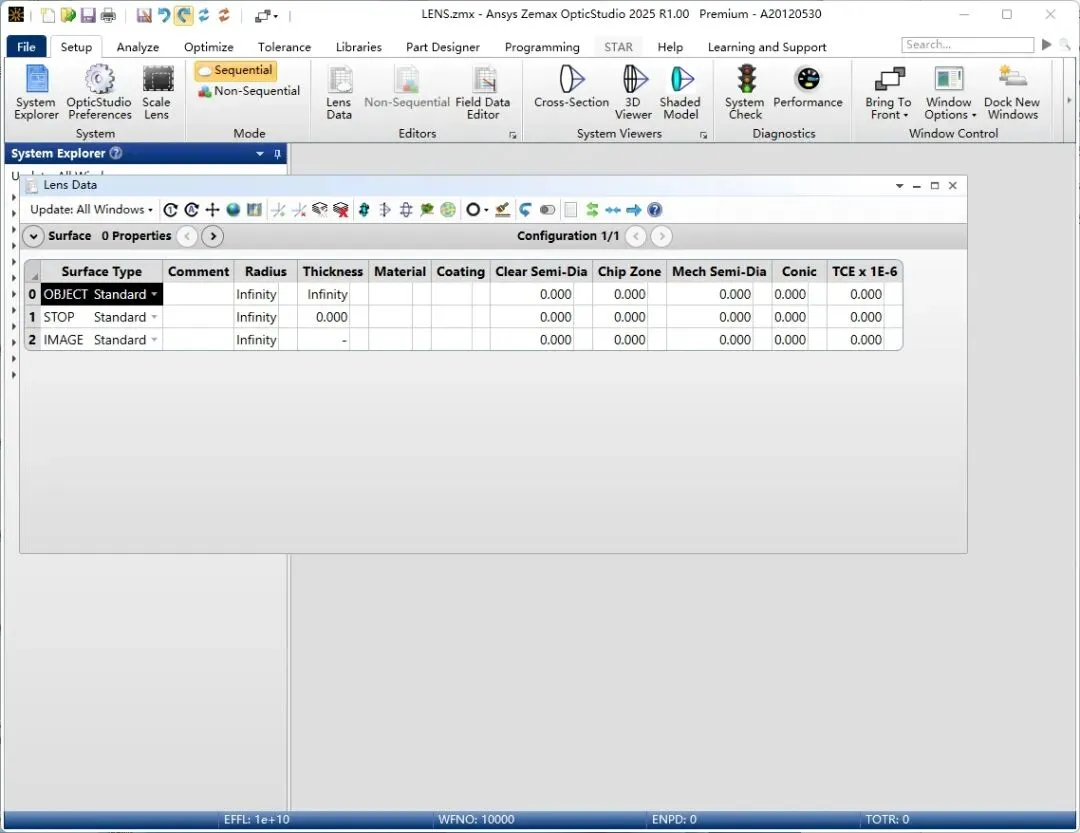Open System Explorer panel dropdown arrow
Screen dimensions: 1080x833
tap(260, 154)
